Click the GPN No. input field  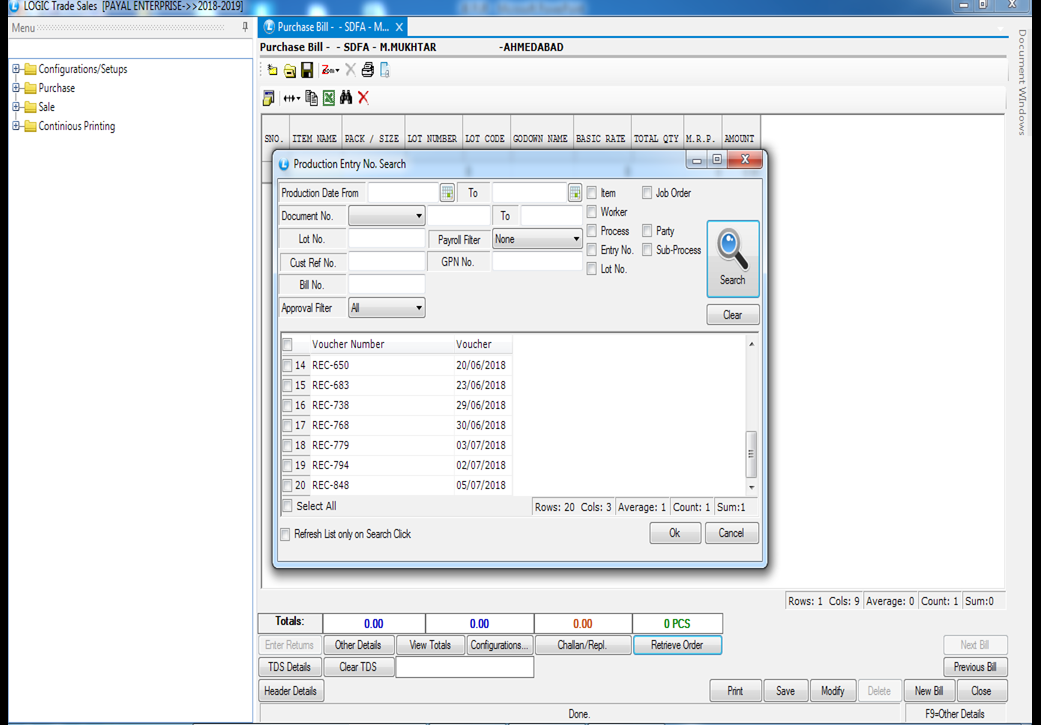pyautogui.click(x=537, y=262)
